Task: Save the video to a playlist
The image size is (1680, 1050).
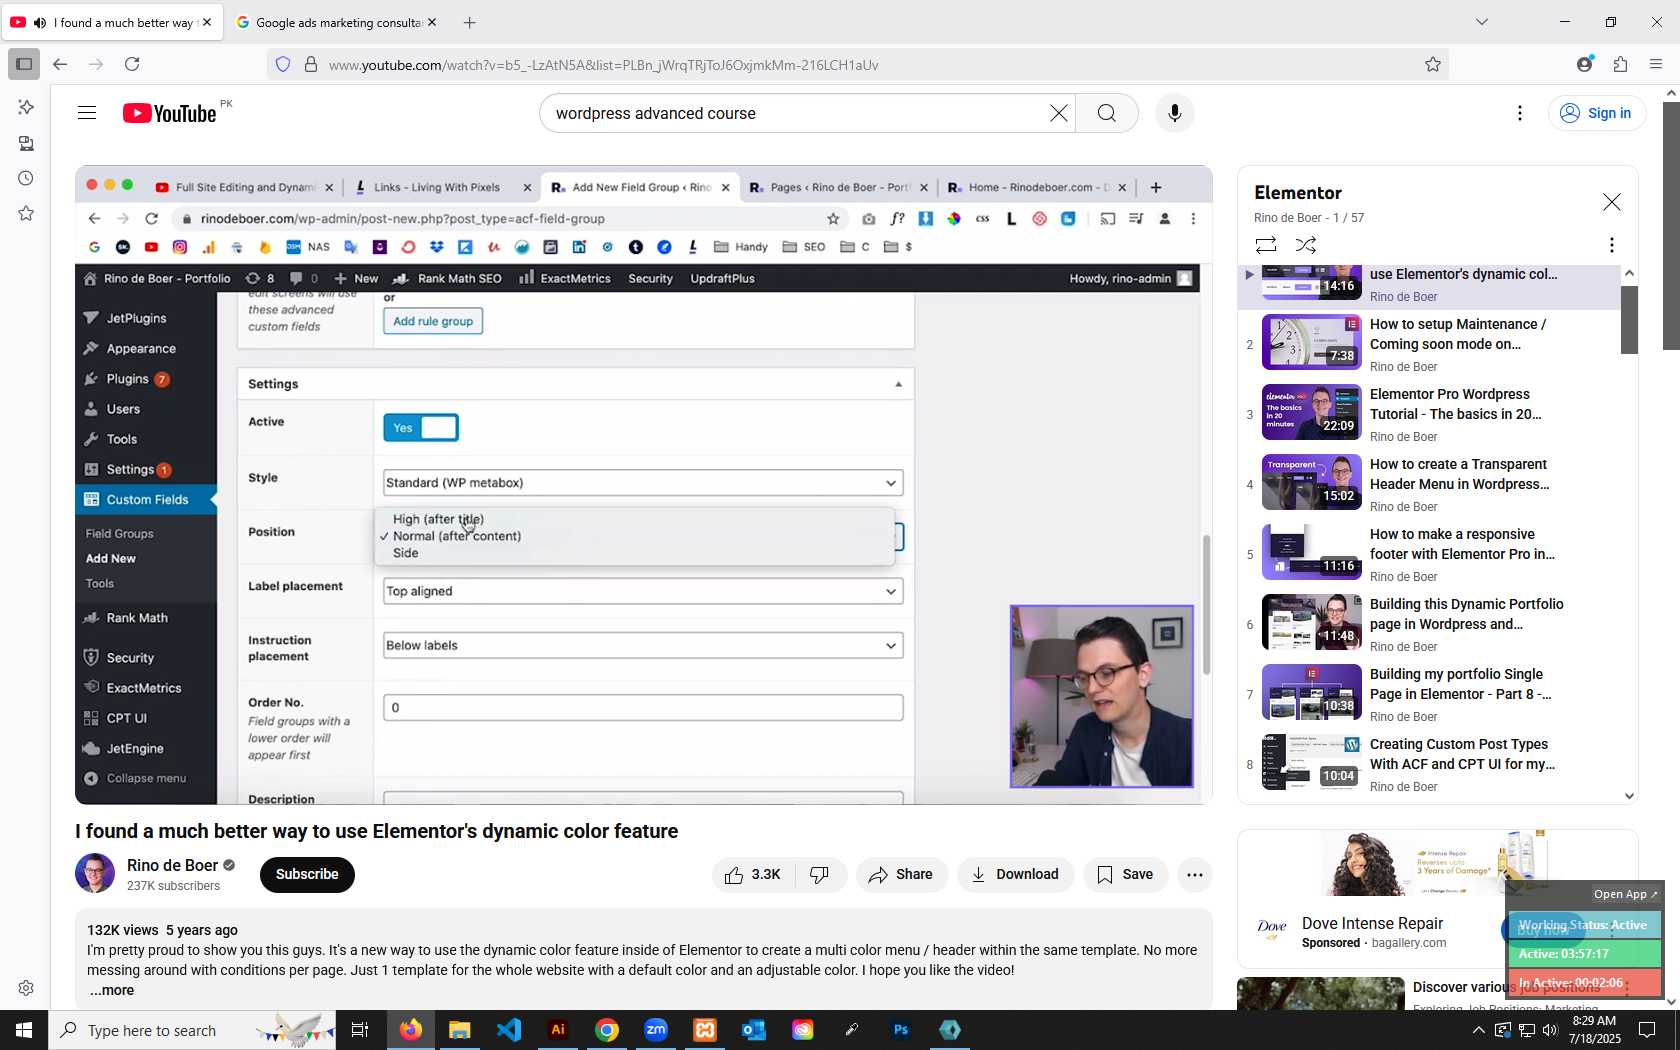Action: point(1125,875)
